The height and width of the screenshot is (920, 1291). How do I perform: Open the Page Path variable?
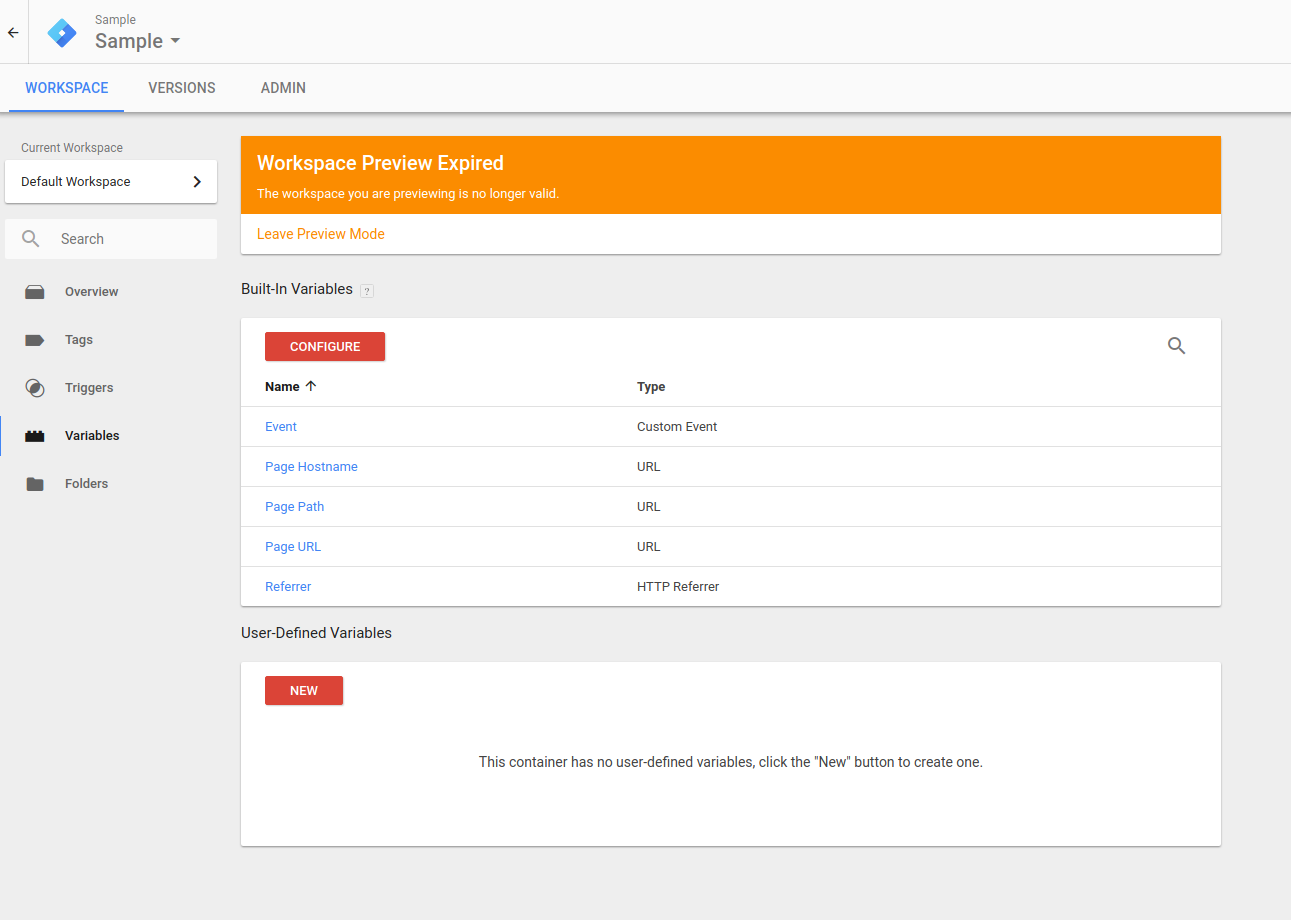[x=295, y=507]
